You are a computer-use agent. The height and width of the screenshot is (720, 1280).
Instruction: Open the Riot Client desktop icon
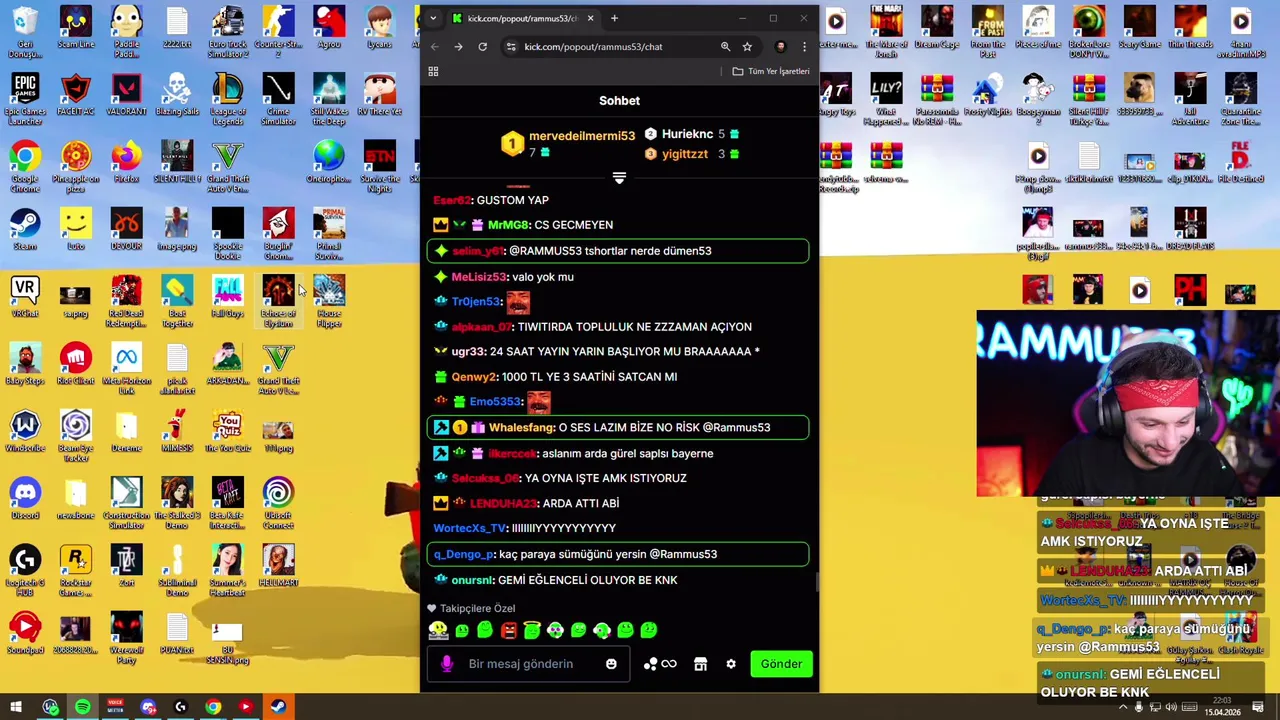pyautogui.click(x=75, y=363)
